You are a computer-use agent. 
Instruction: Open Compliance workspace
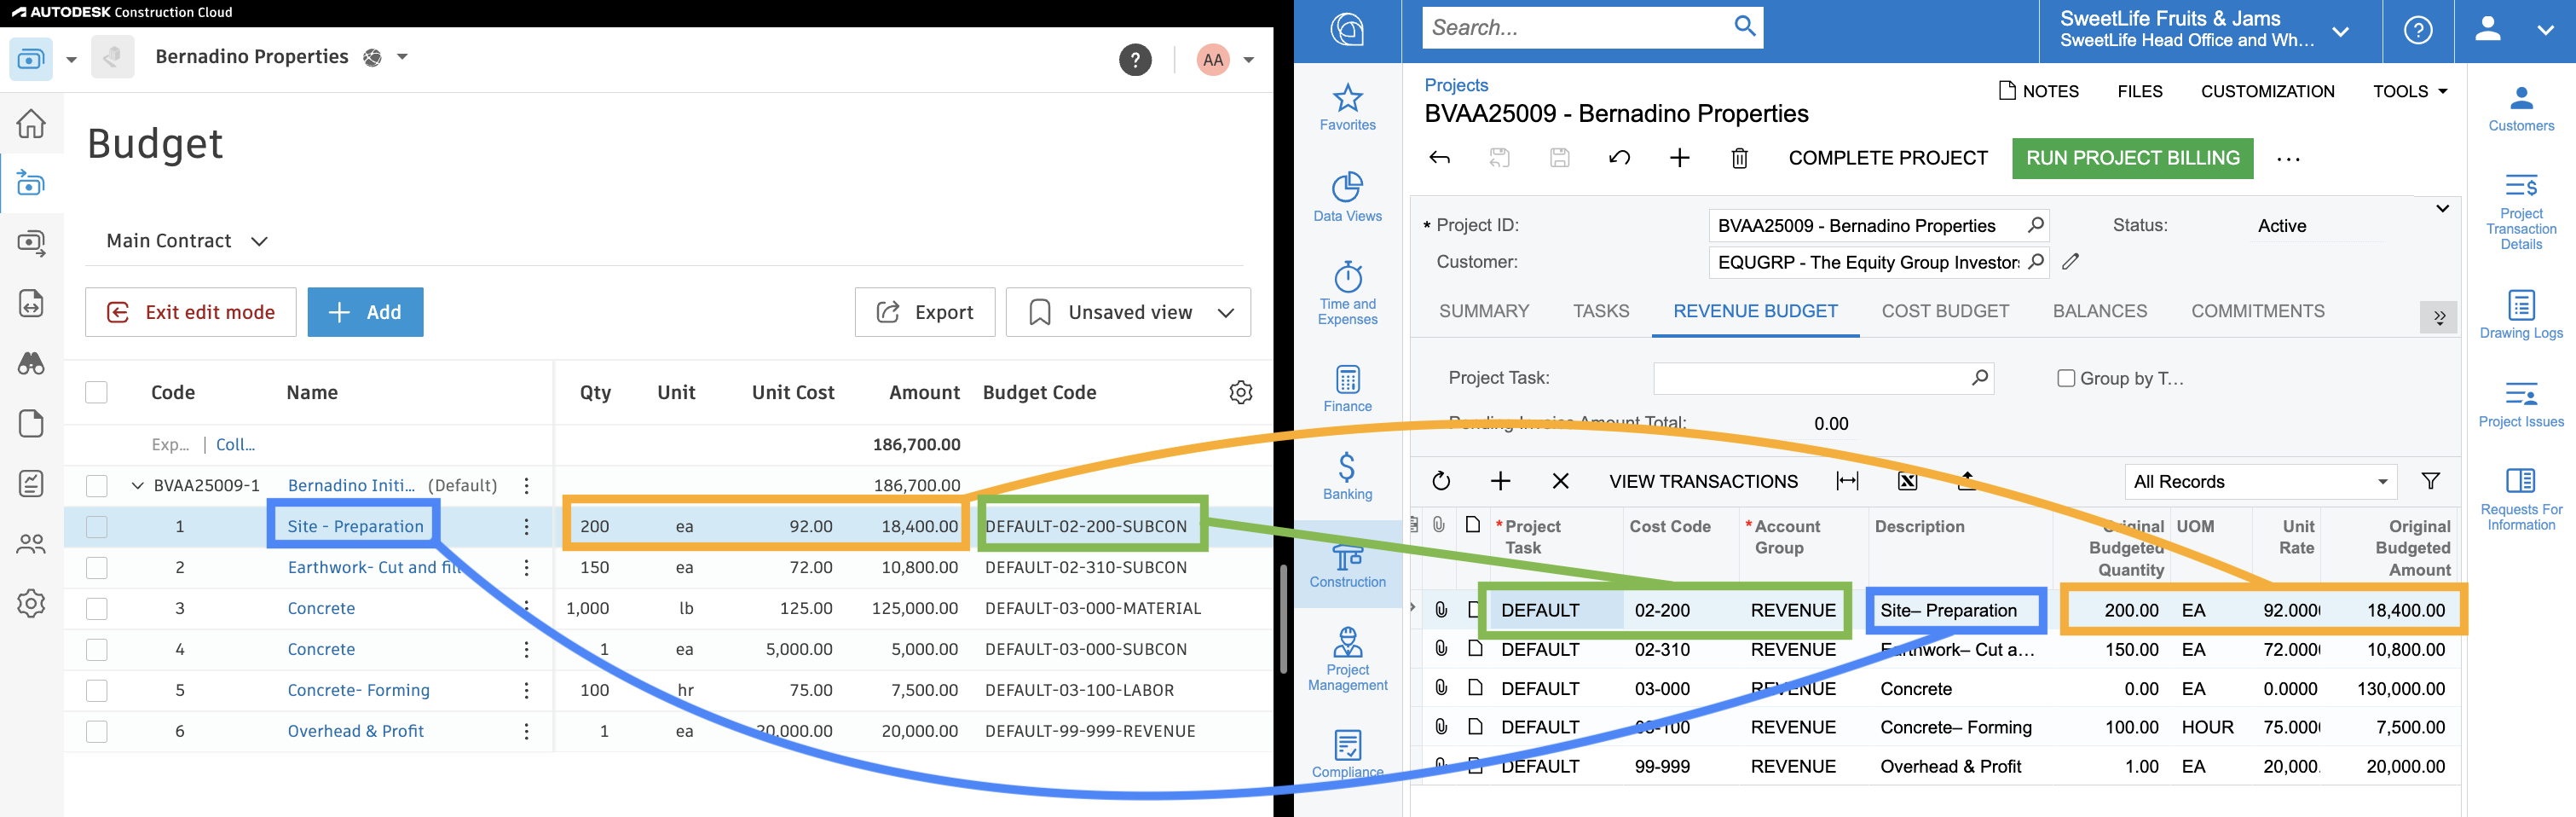click(x=1347, y=754)
